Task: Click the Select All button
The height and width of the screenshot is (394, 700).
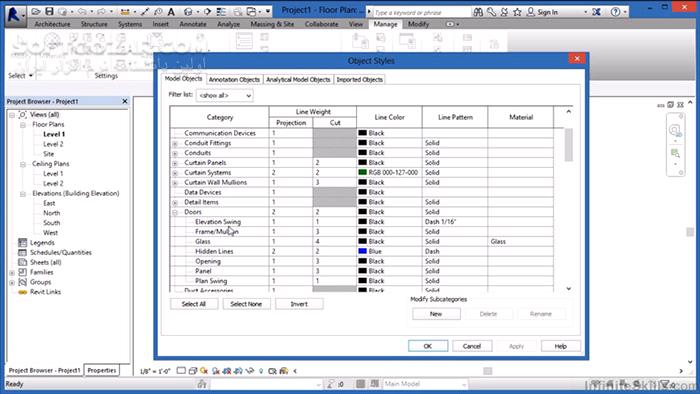Action: 194,304
